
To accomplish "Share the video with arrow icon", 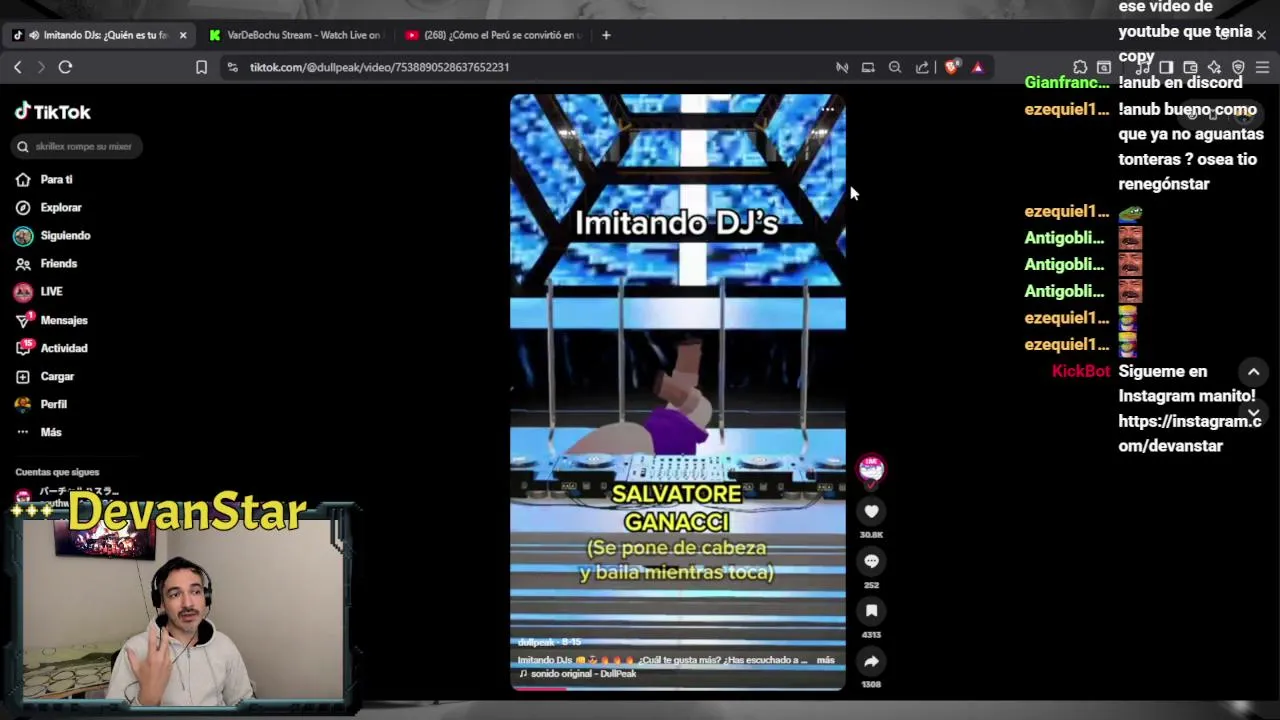I will [x=871, y=661].
